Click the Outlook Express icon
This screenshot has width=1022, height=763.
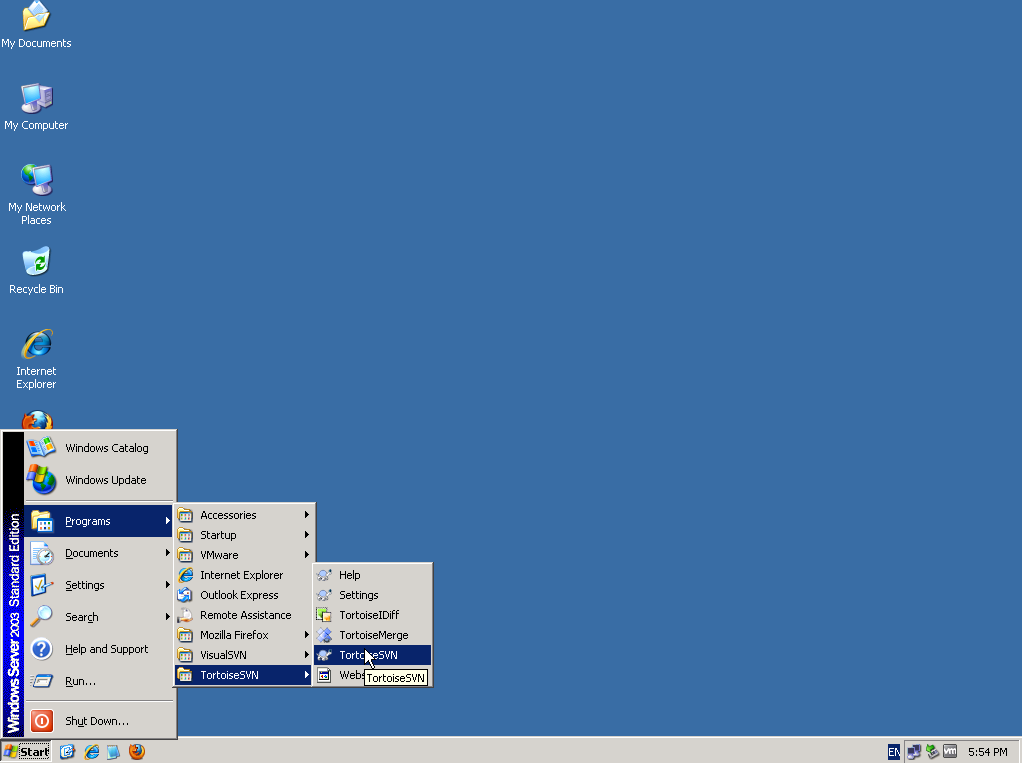185,595
